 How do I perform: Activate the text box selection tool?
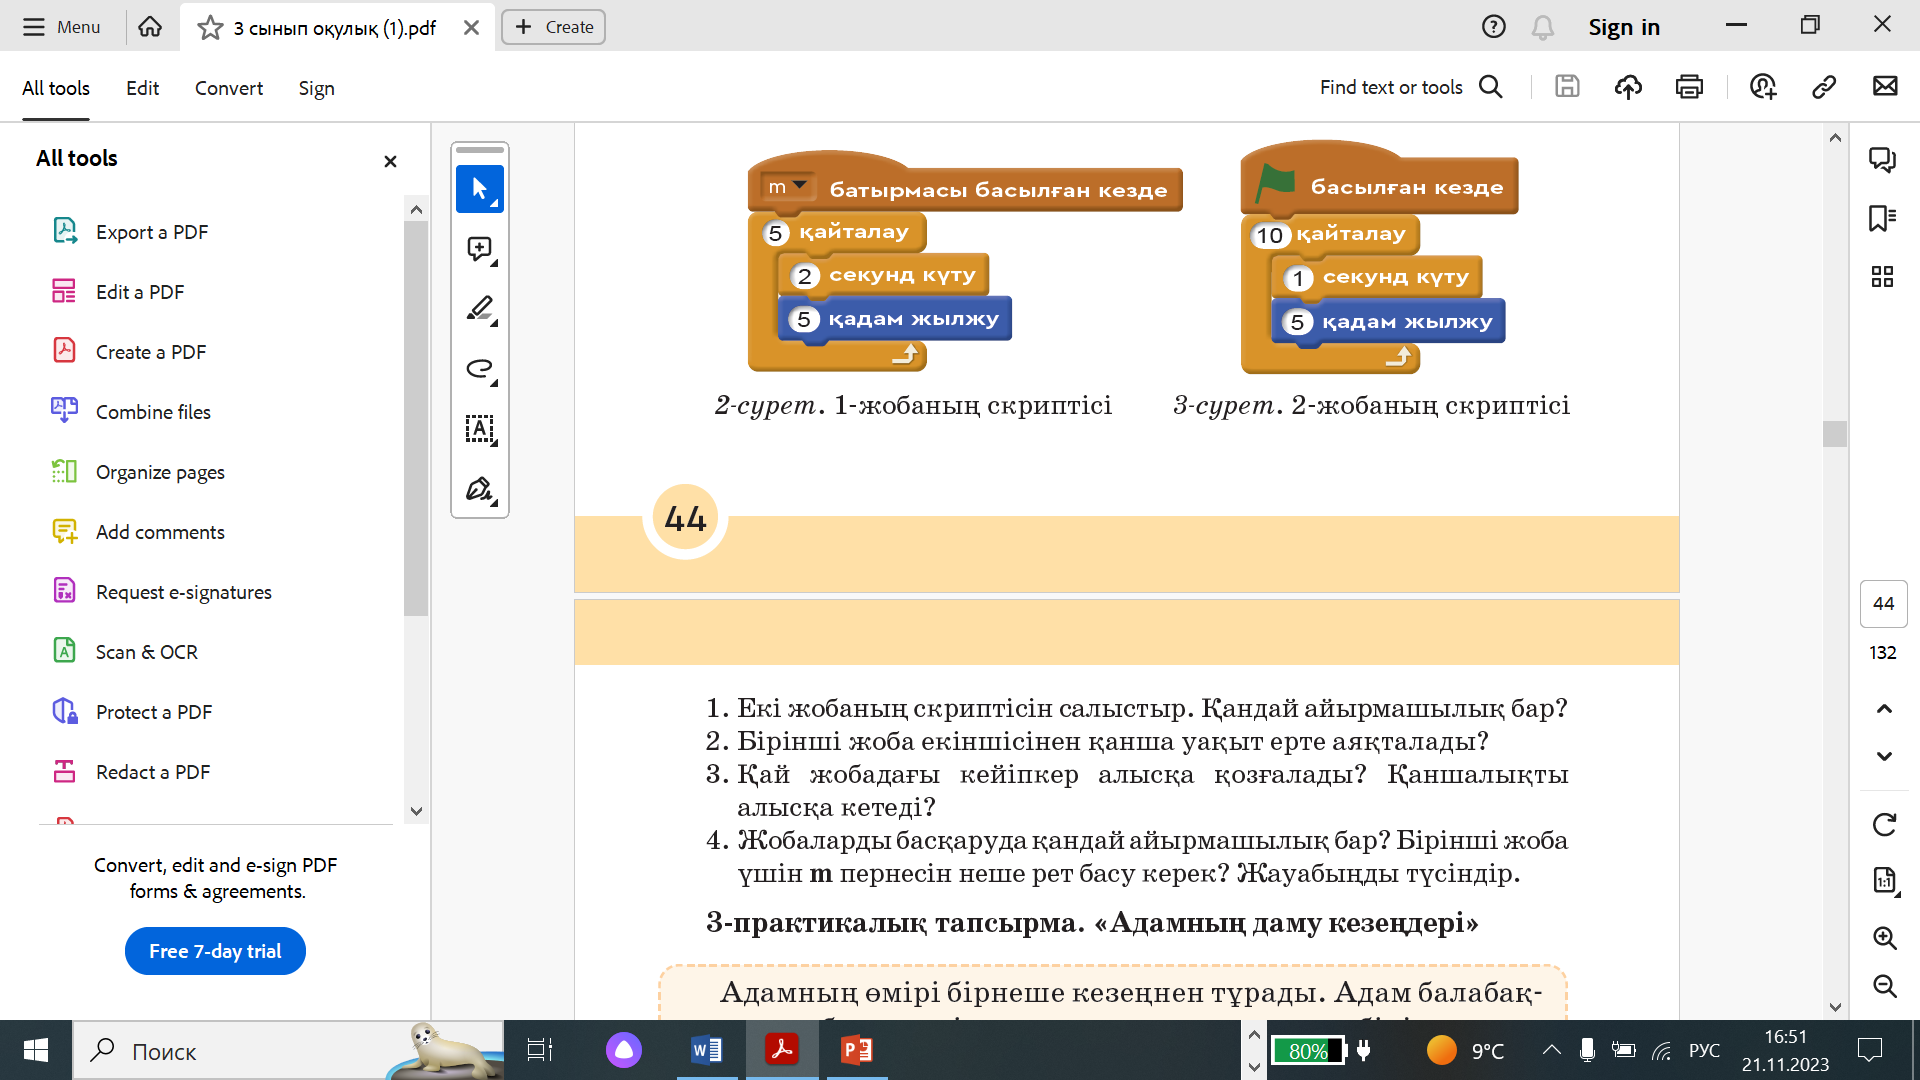tap(479, 429)
